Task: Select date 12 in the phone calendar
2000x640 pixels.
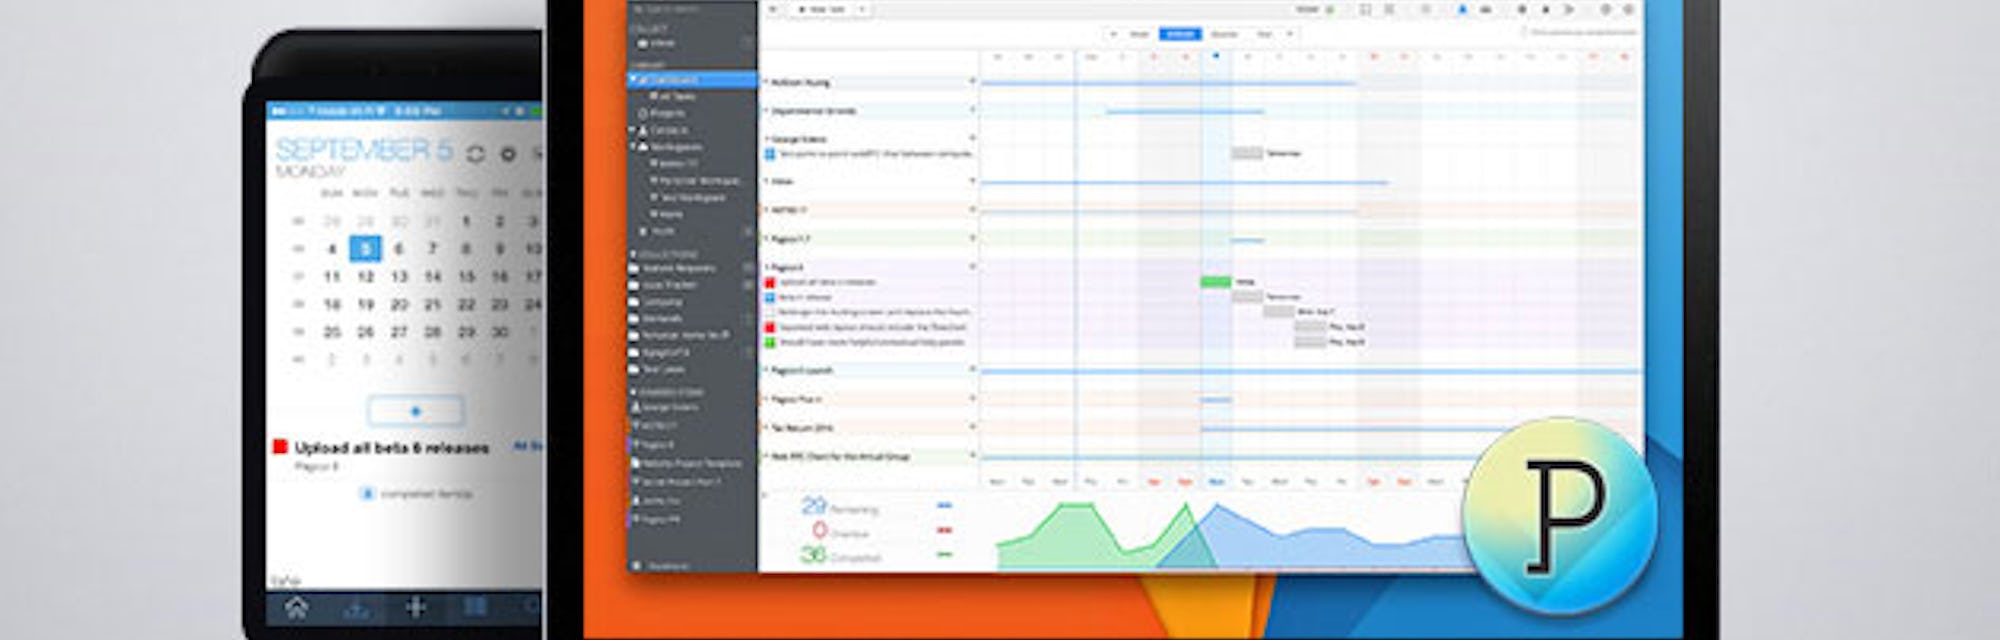Action: pos(366,276)
